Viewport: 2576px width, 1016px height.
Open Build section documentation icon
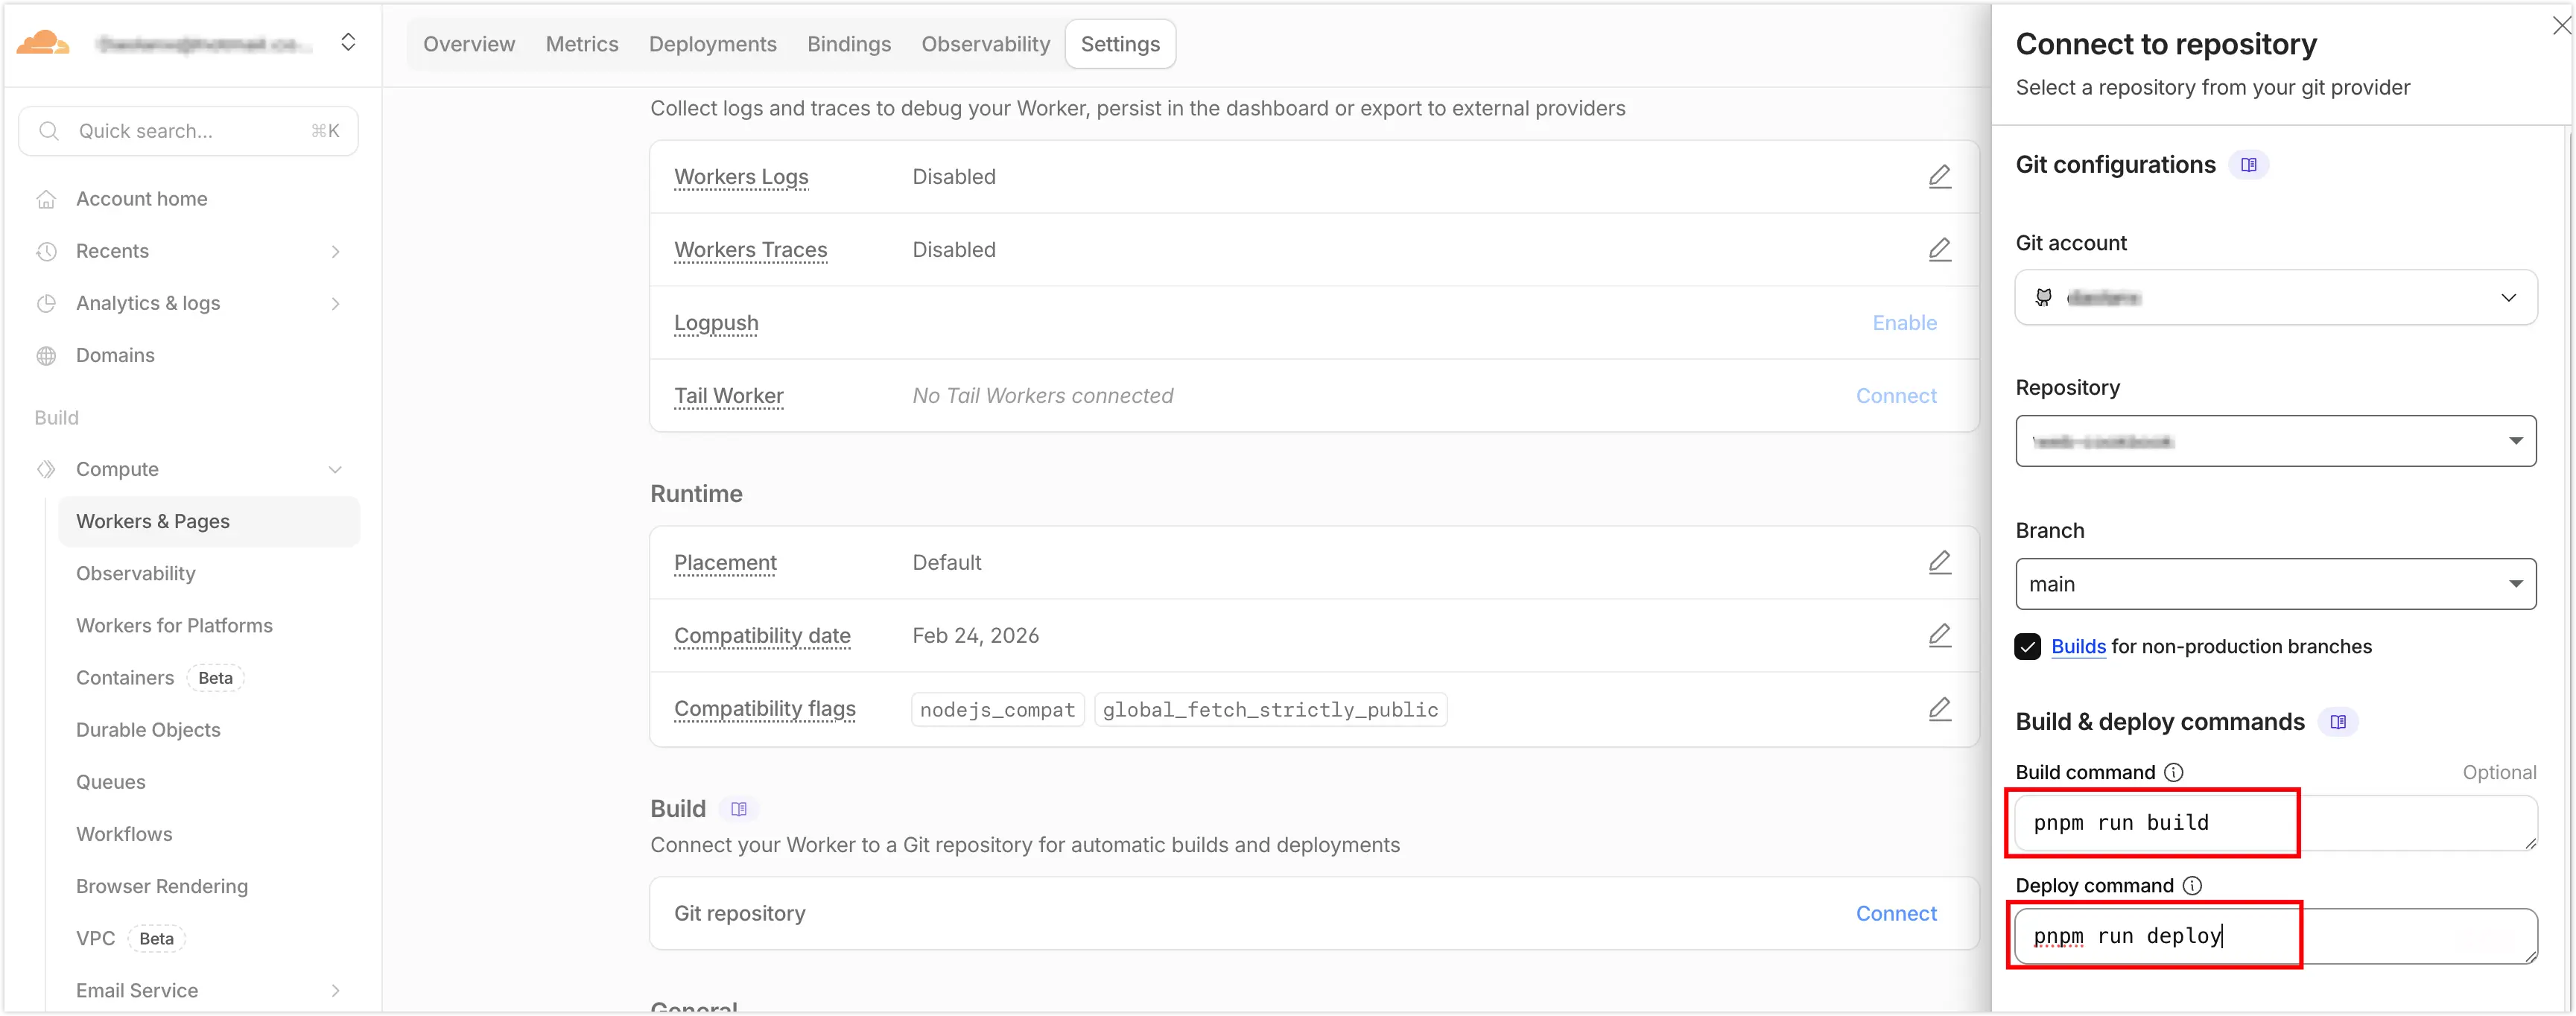pos(738,809)
